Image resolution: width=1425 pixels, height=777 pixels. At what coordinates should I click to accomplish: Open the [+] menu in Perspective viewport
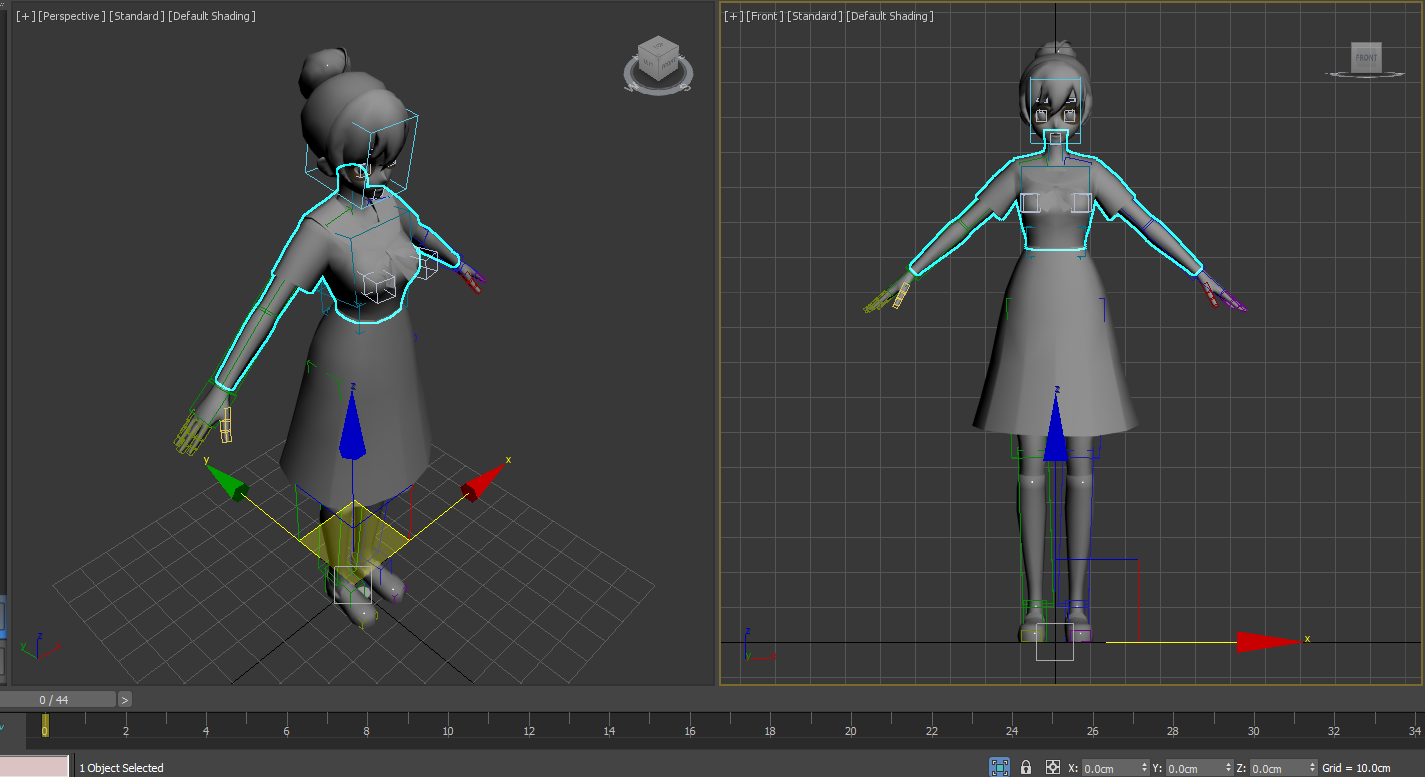pyautogui.click(x=25, y=16)
